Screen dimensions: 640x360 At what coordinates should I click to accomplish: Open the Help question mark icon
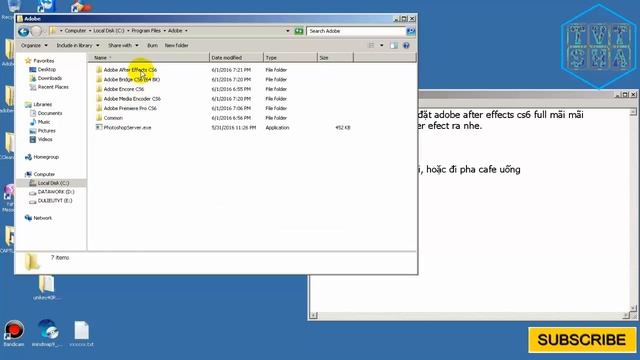click(406, 45)
